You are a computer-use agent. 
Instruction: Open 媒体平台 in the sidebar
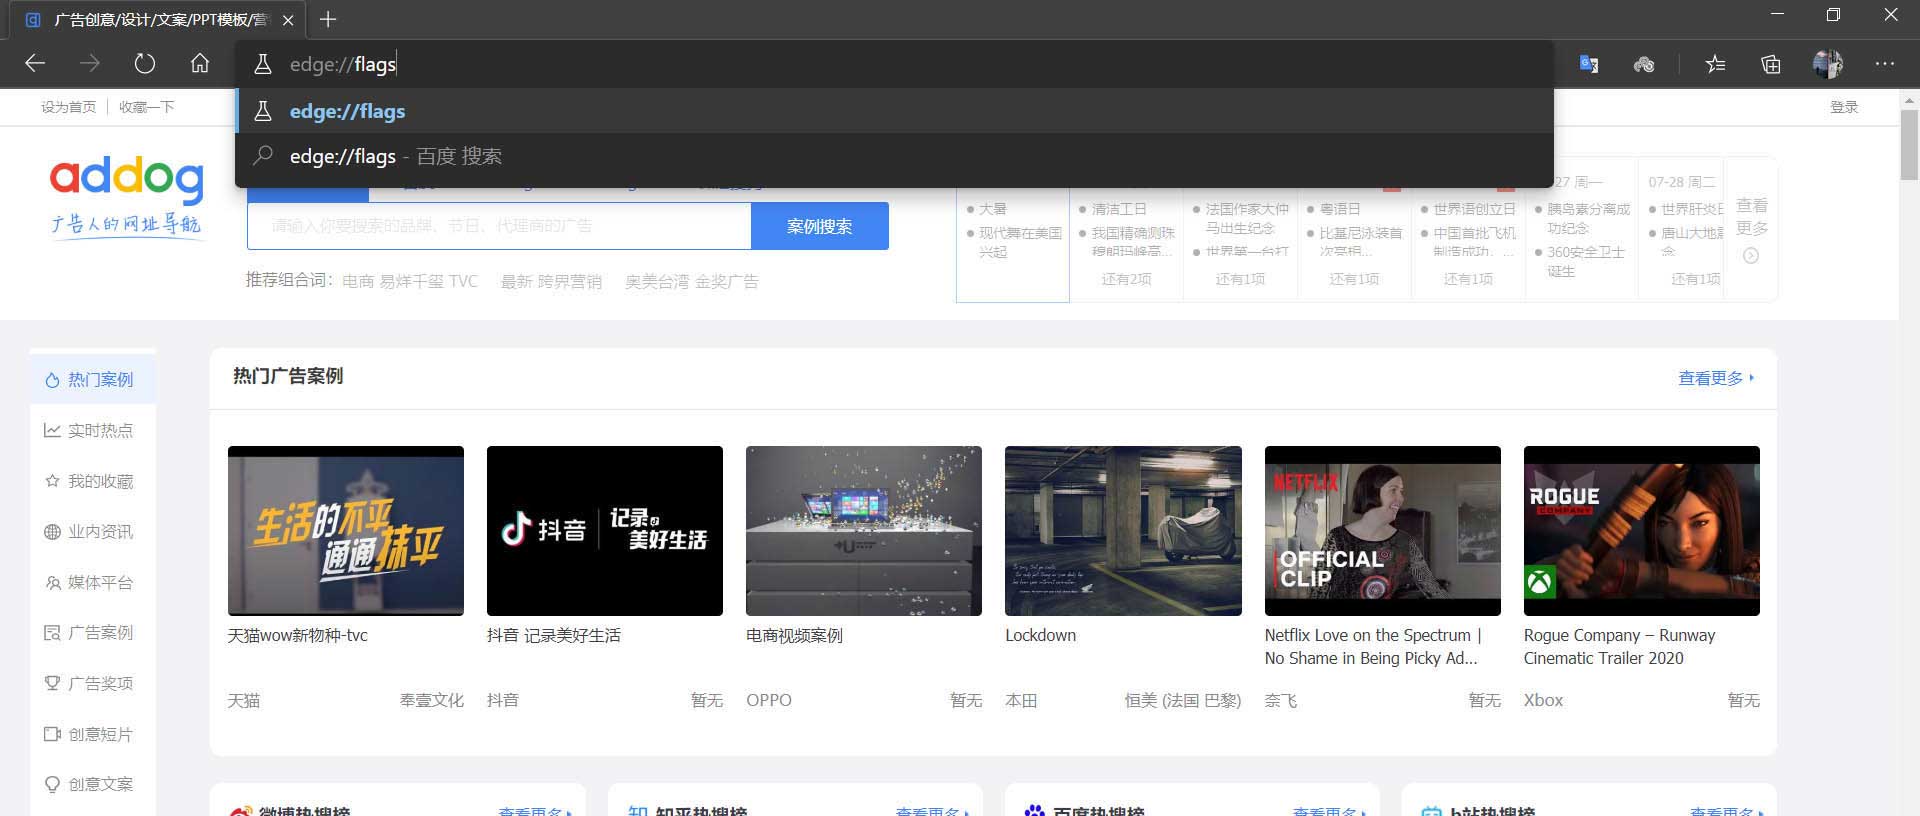[92, 582]
